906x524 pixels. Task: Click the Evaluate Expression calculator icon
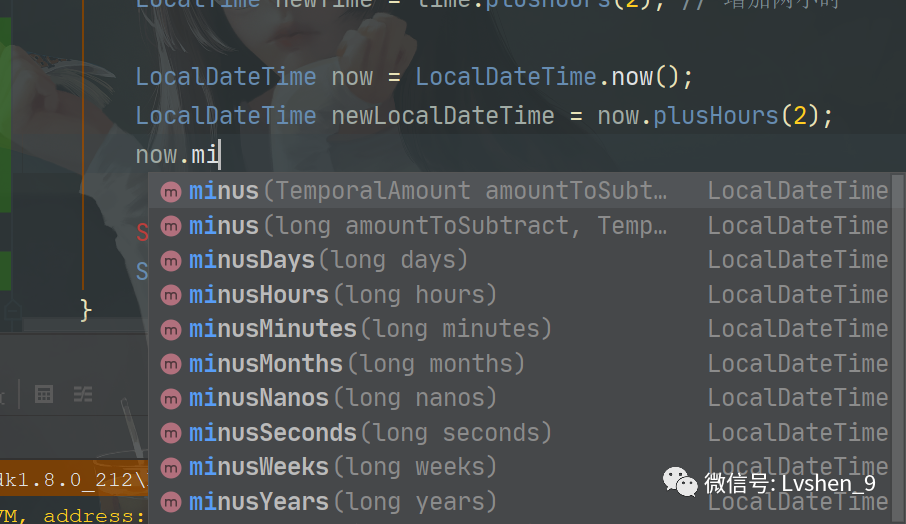[43, 394]
